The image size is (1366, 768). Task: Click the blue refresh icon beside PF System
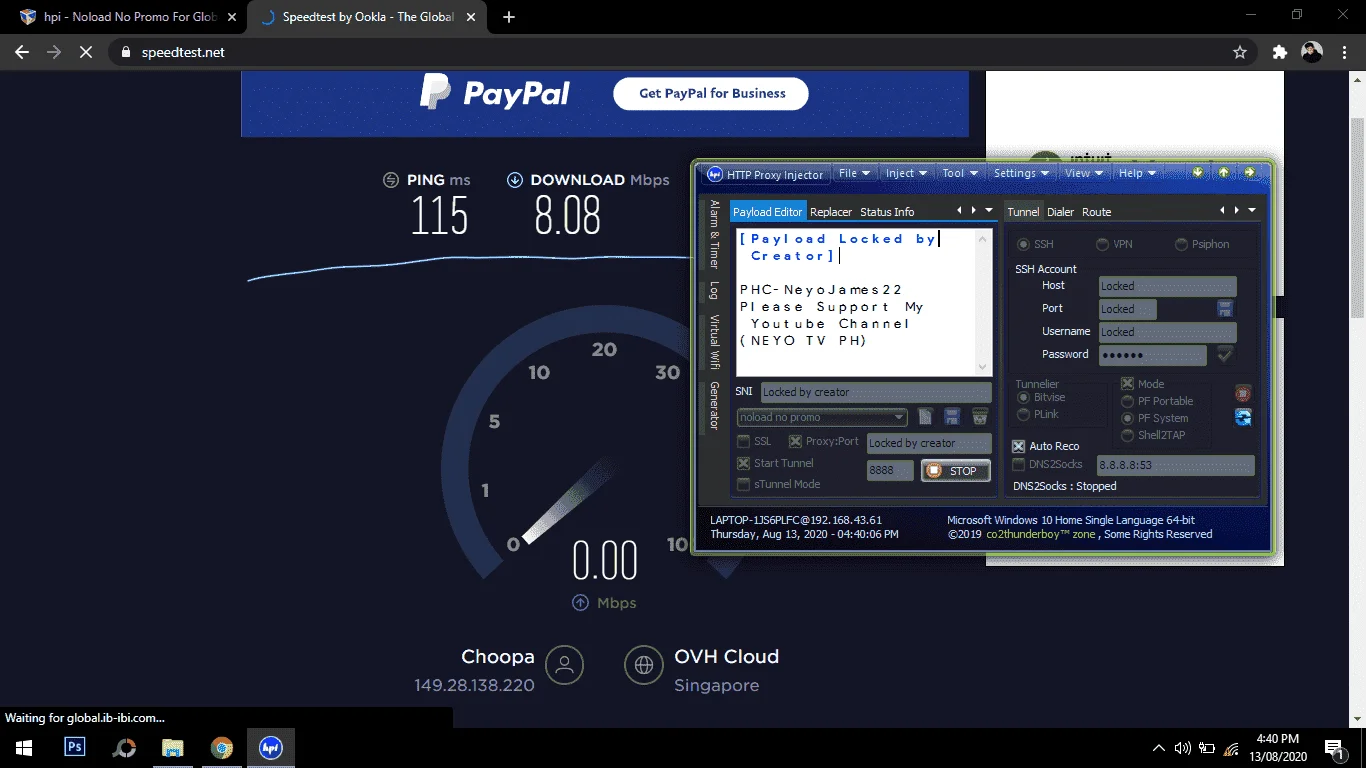(x=1243, y=417)
